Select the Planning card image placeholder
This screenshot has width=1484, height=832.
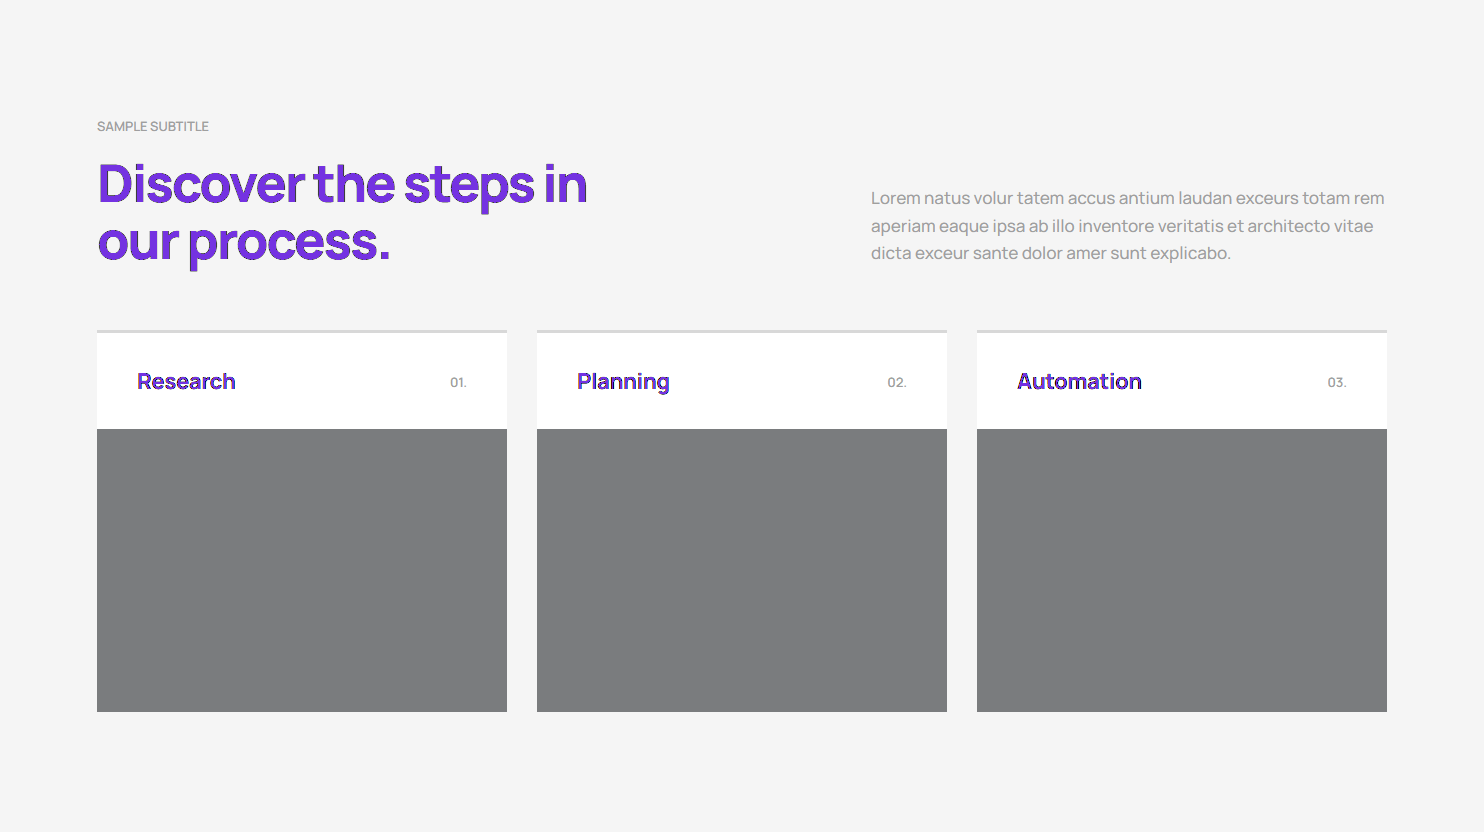point(742,570)
